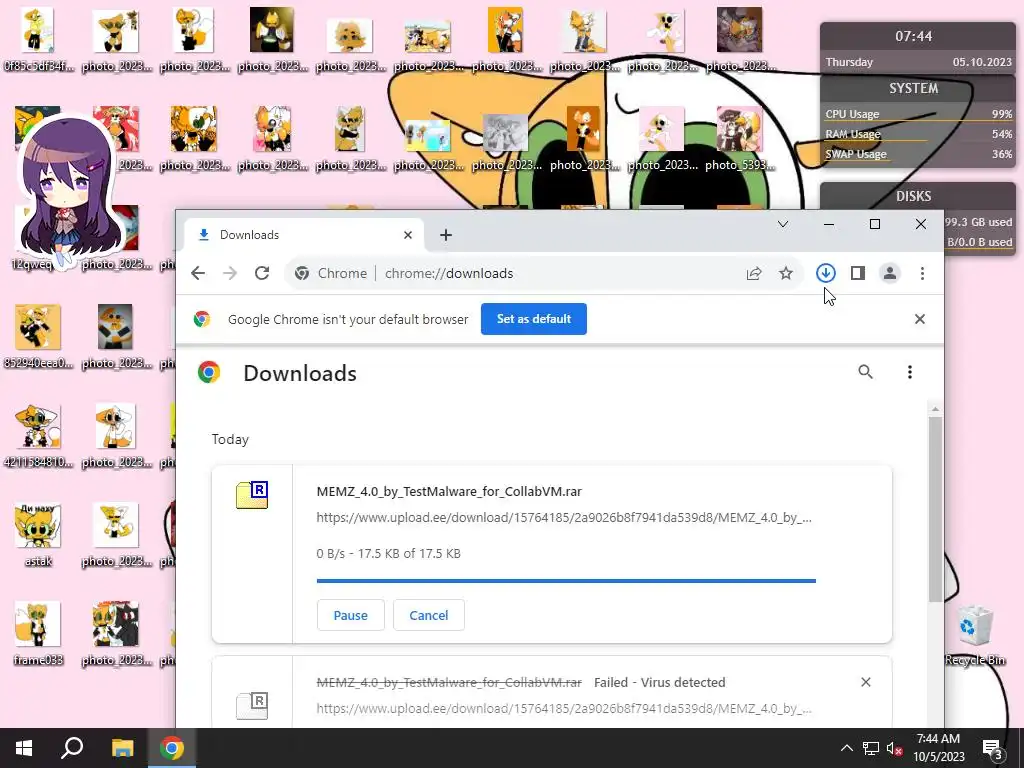Click the Chrome taskbar icon

(172, 748)
